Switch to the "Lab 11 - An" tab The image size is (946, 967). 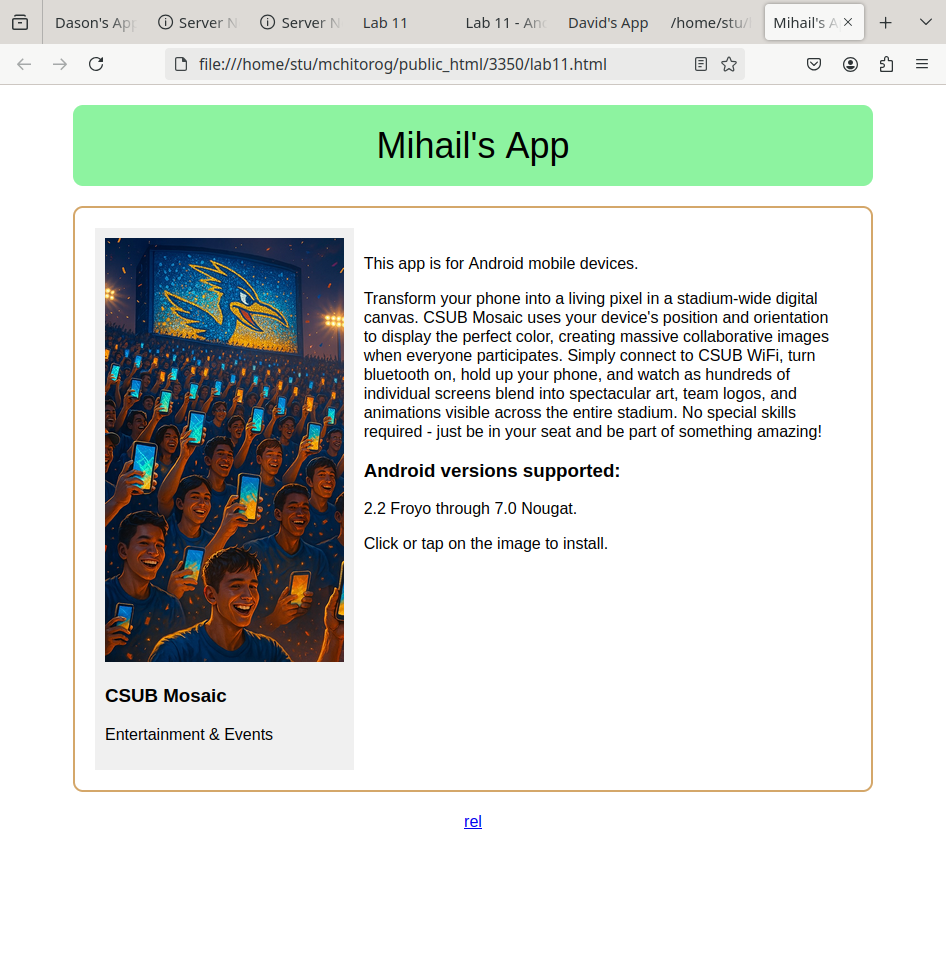(506, 23)
